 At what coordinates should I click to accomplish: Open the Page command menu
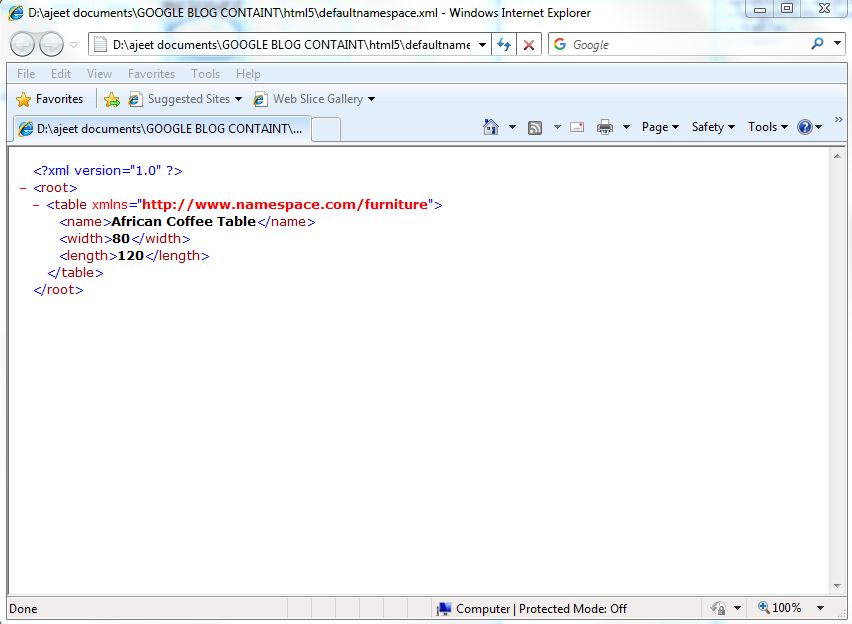660,127
